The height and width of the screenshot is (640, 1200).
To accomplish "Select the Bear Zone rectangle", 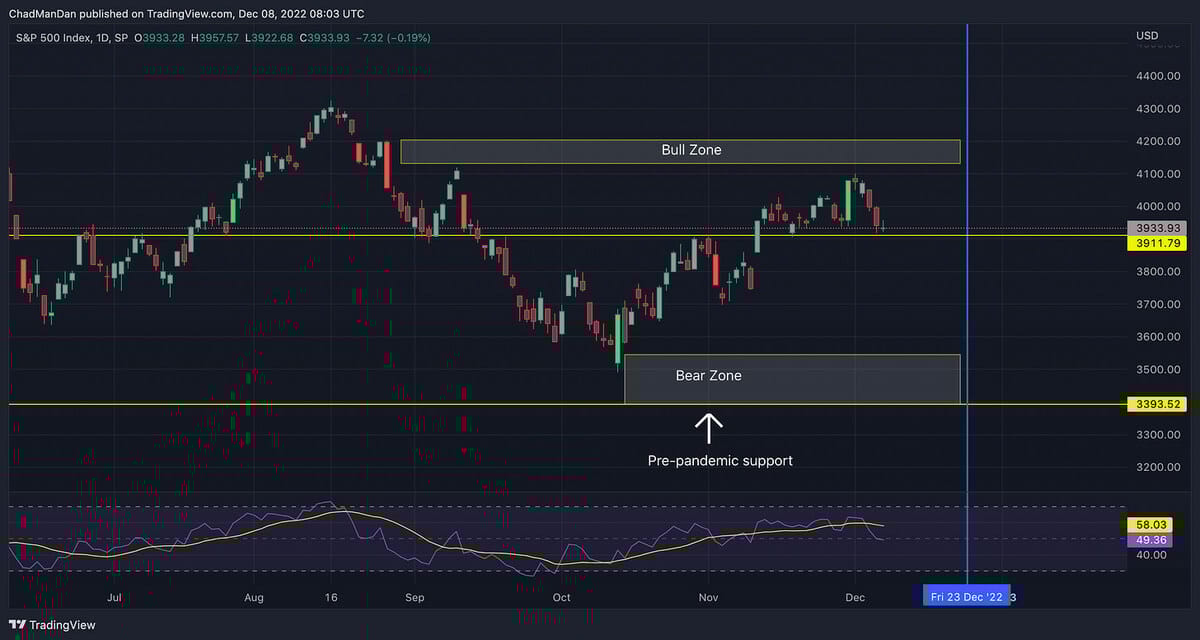I will (x=792, y=379).
